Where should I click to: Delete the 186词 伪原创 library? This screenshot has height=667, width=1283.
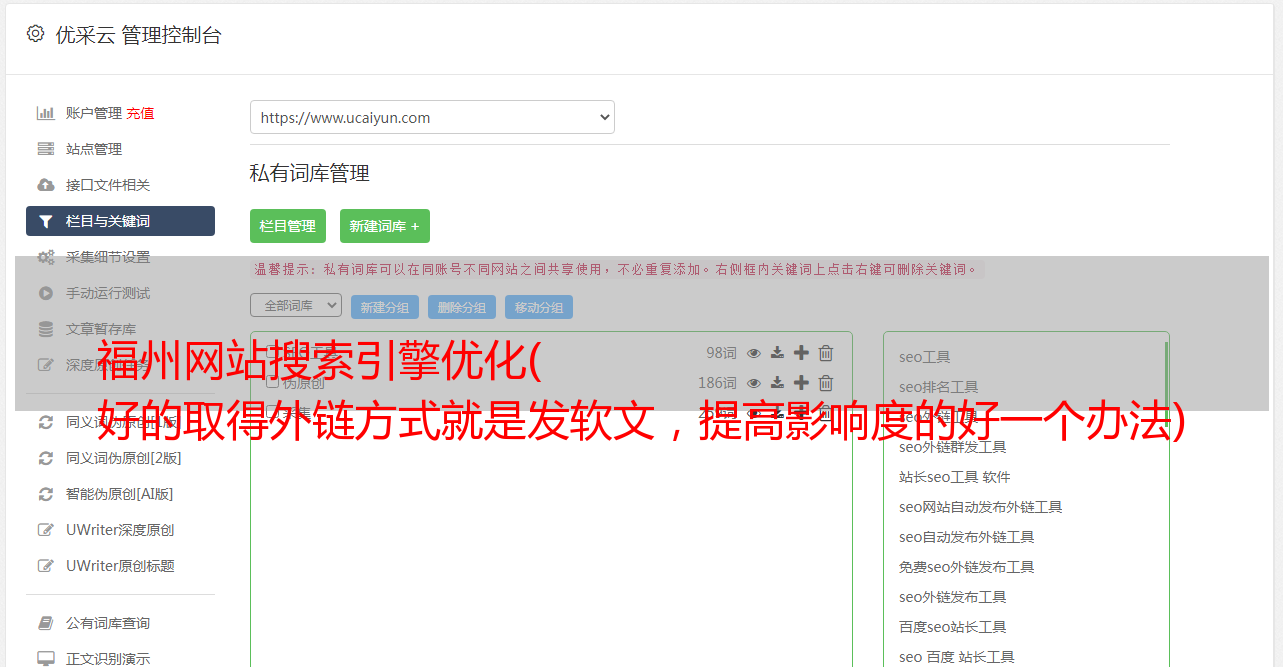click(826, 383)
